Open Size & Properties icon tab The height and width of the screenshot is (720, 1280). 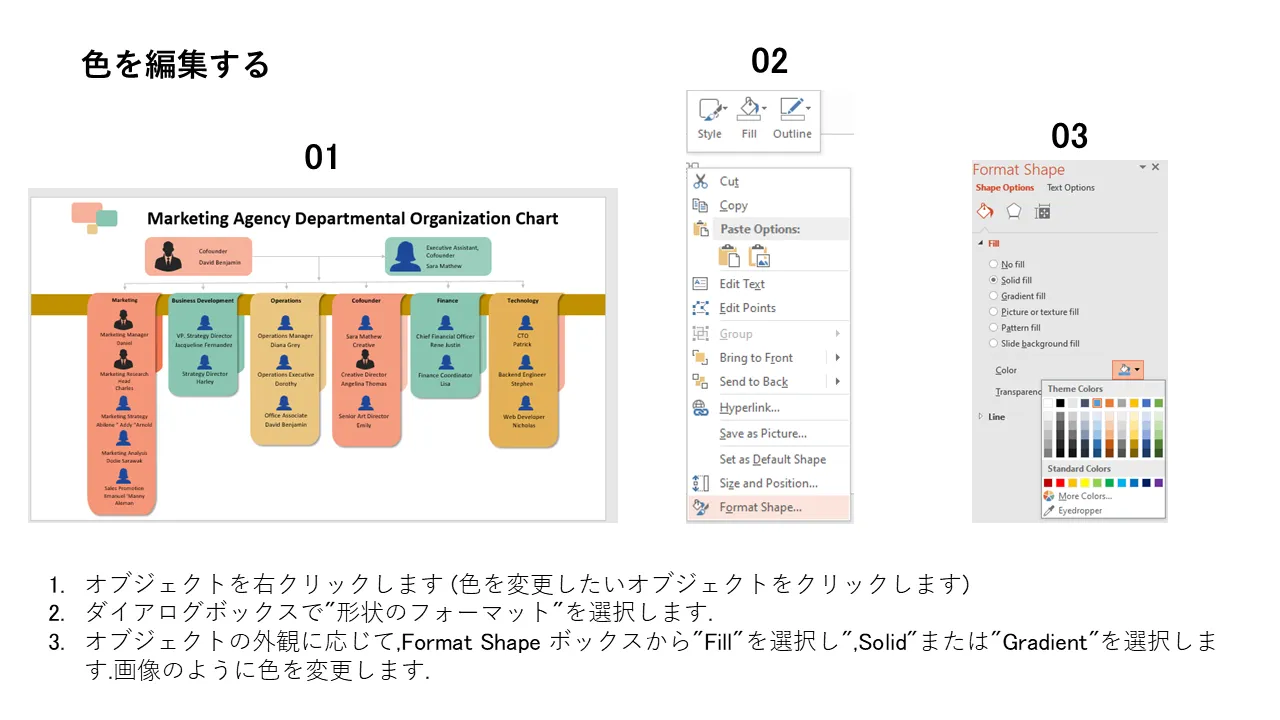1042,211
